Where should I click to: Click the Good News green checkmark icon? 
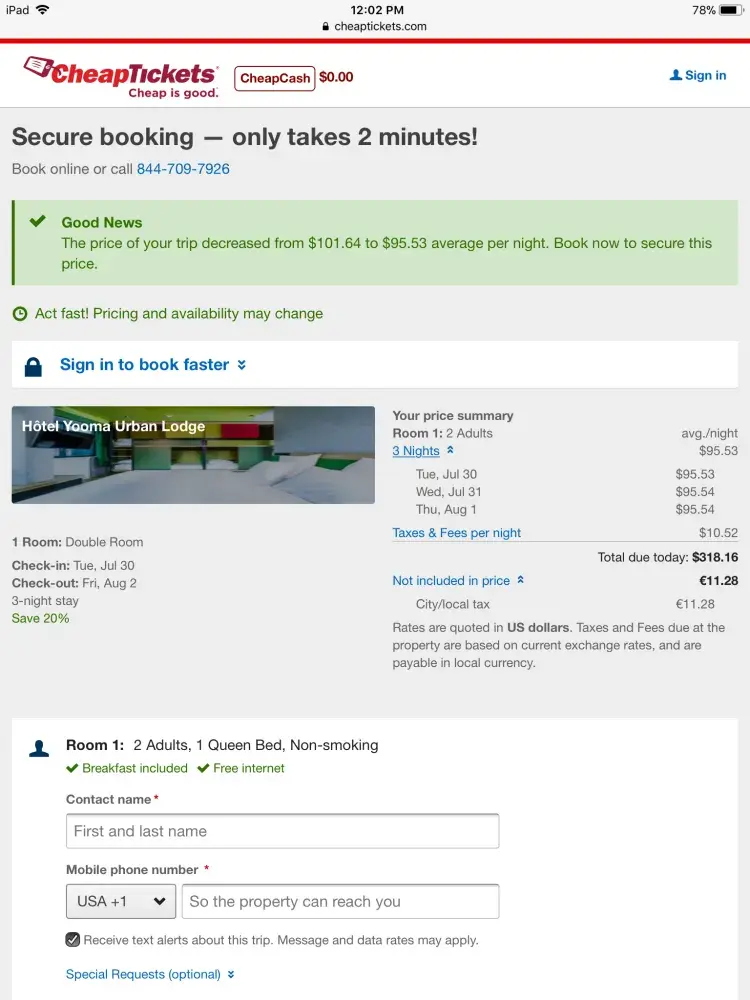[38, 221]
